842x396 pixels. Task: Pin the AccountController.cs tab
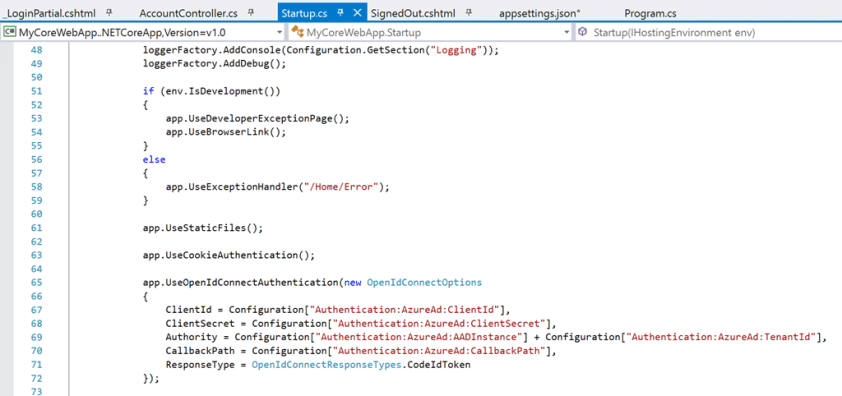tap(251, 13)
